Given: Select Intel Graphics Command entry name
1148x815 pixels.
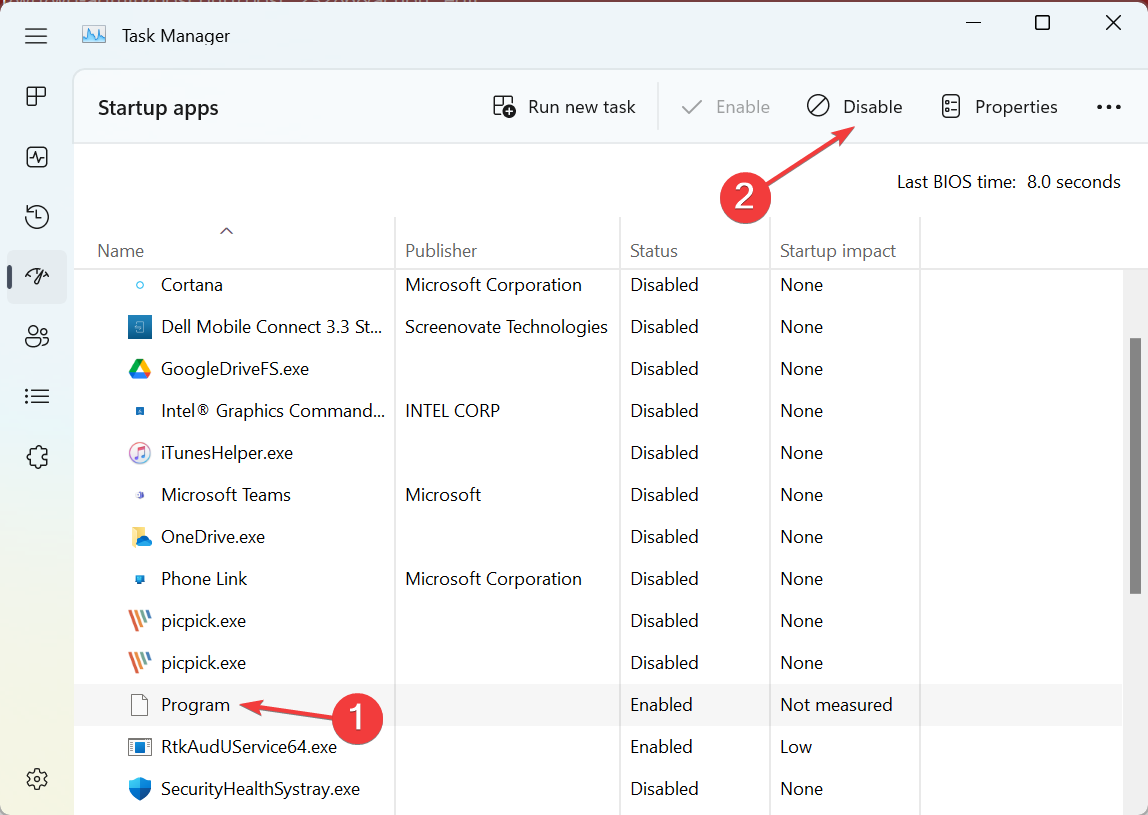Looking at the screenshot, I should 273,411.
